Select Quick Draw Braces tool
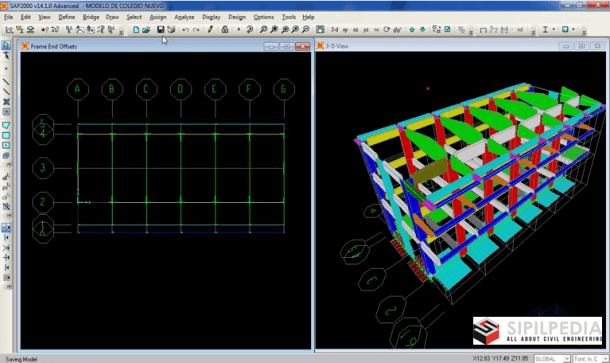 pos(6,102)
